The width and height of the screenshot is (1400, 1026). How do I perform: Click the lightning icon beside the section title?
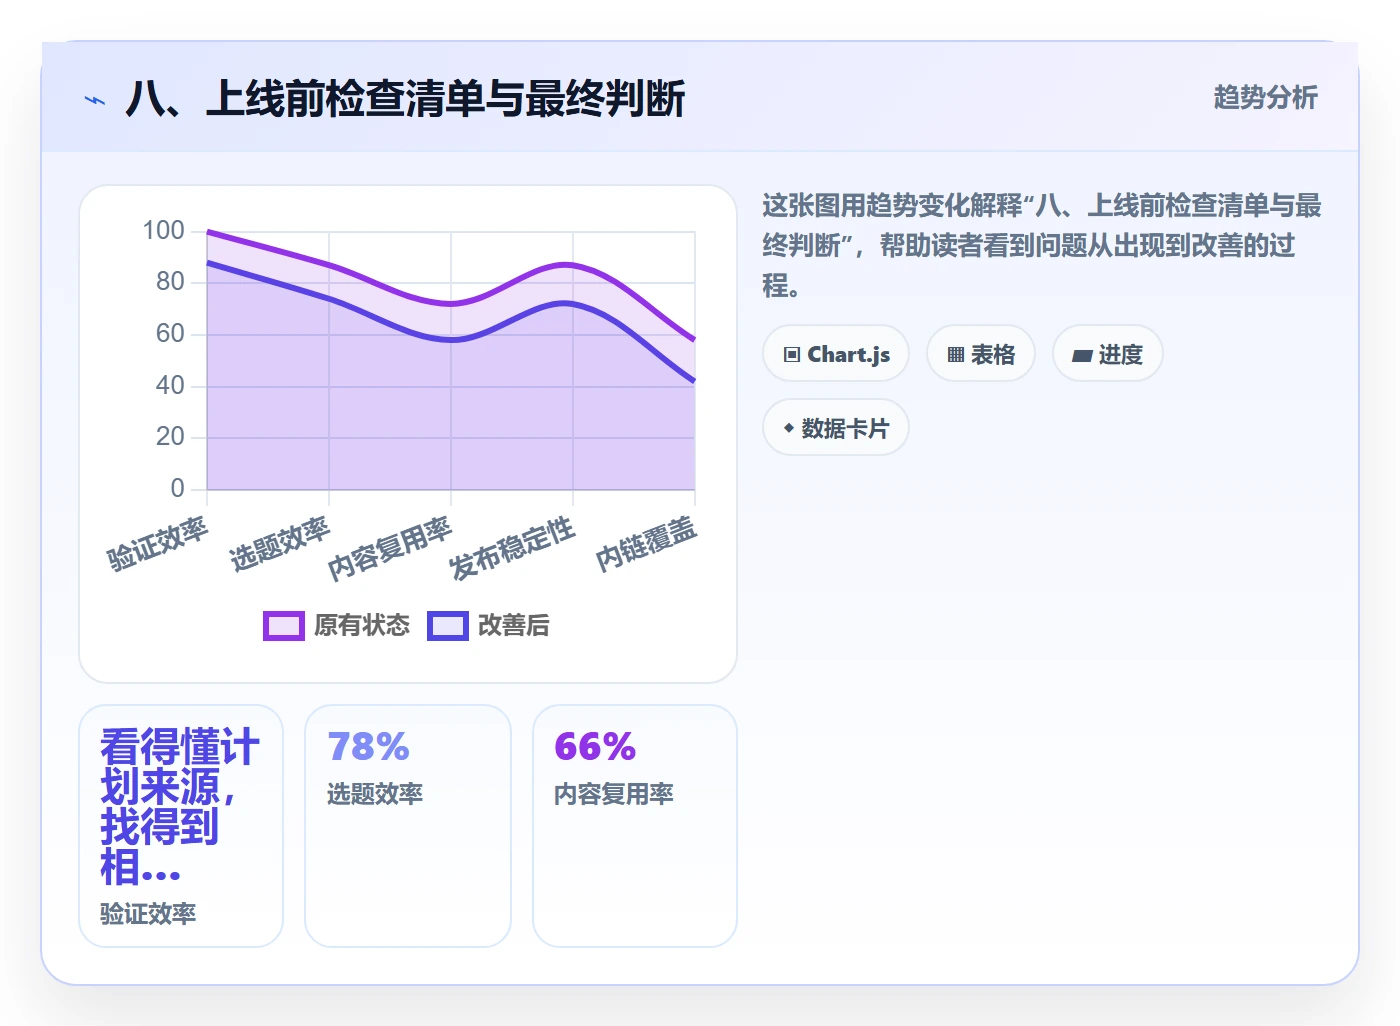(95, 100)
